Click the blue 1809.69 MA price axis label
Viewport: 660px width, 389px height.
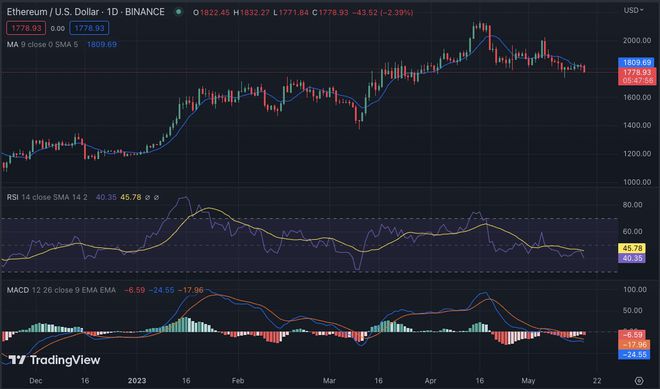636,62
